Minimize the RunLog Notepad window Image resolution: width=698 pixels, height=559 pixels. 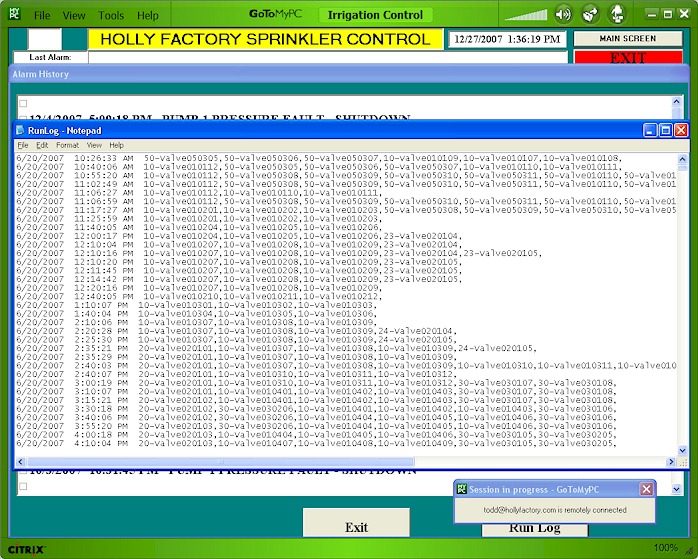point(650,130)
